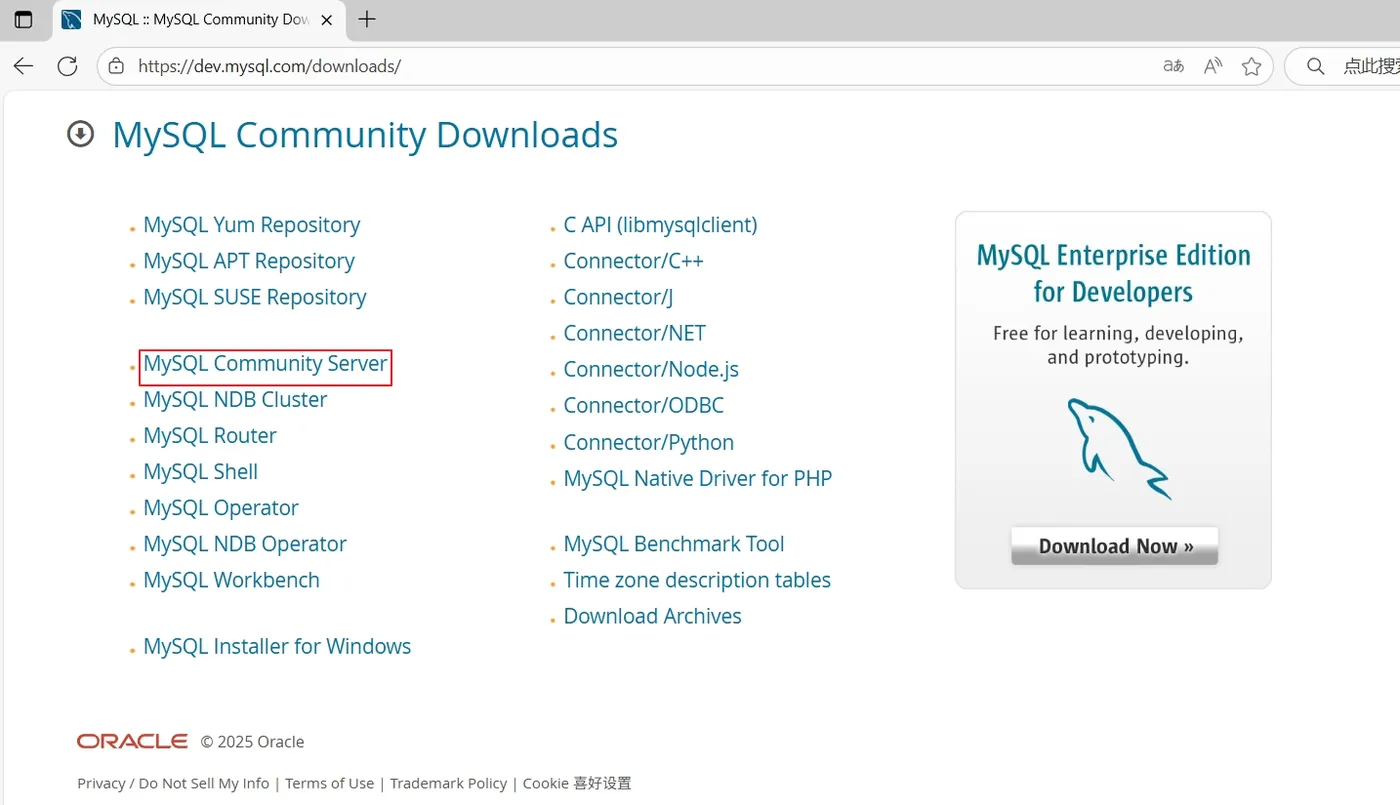The image size is (1400, 805).
Task: Click the search magnifier icon
Action: [x=1316, y=66]
